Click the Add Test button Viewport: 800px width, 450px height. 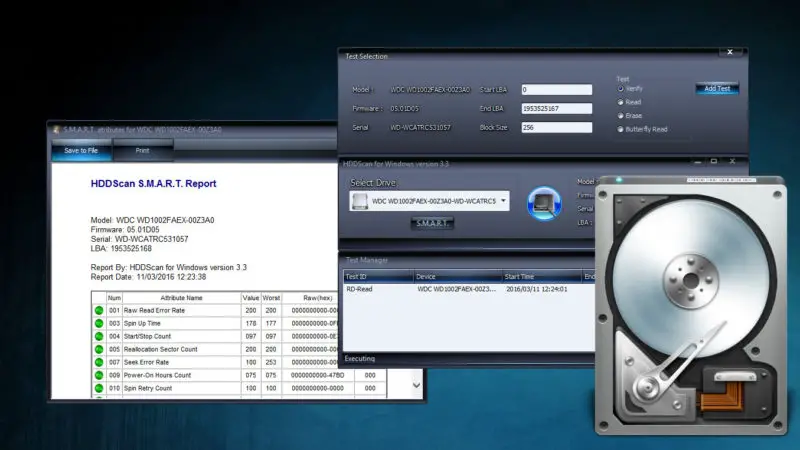717,89
